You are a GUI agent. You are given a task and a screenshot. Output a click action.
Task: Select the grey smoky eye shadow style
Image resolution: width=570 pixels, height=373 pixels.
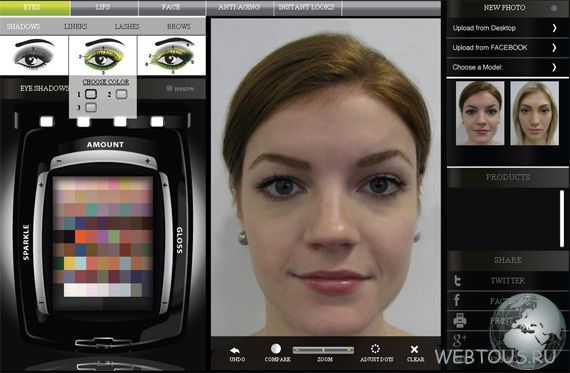tap(34, 55)
